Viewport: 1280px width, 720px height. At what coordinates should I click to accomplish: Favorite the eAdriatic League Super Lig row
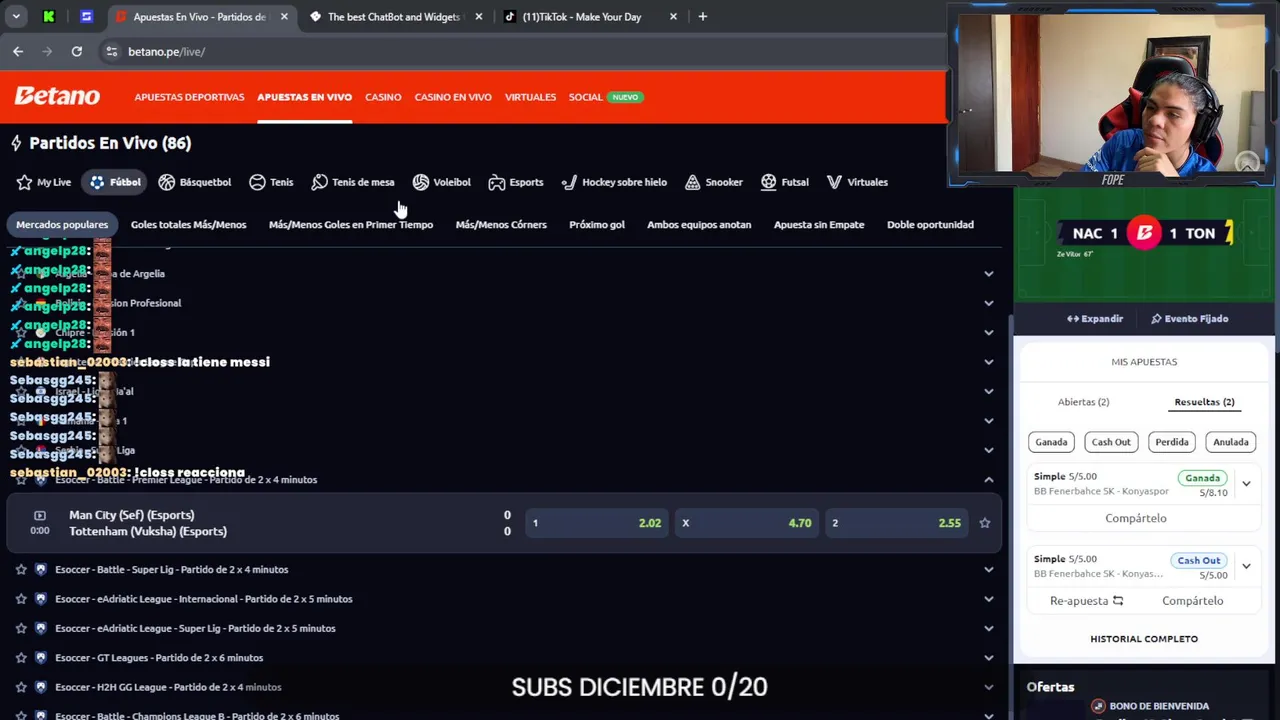(21, 628)
